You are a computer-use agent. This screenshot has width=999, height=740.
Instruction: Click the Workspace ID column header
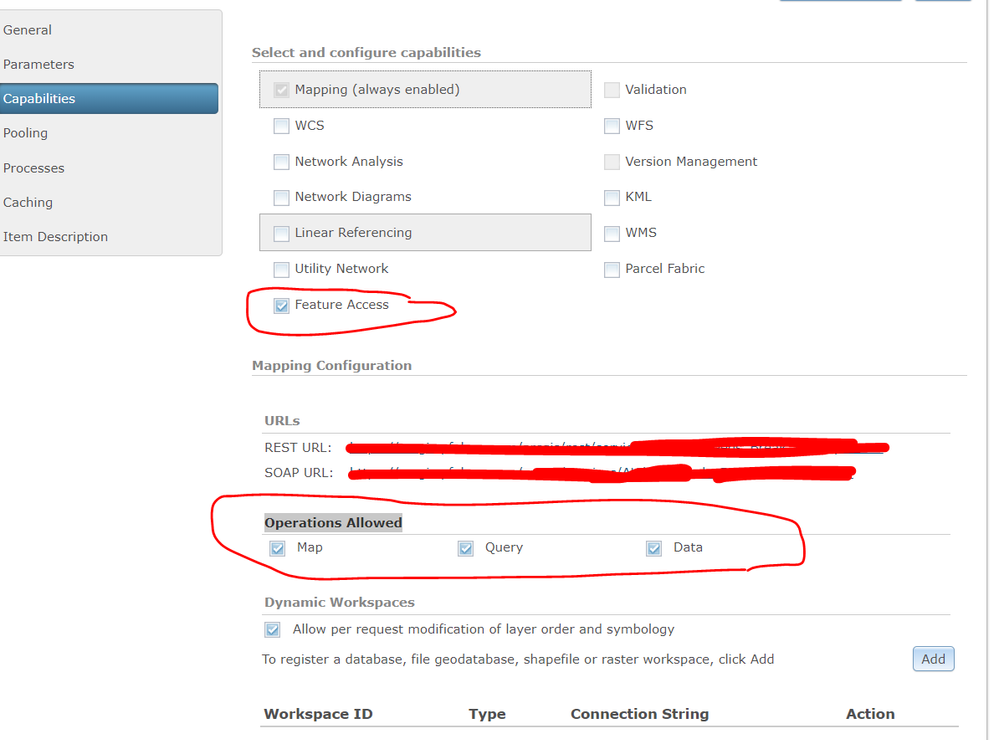tap(318, 714)
